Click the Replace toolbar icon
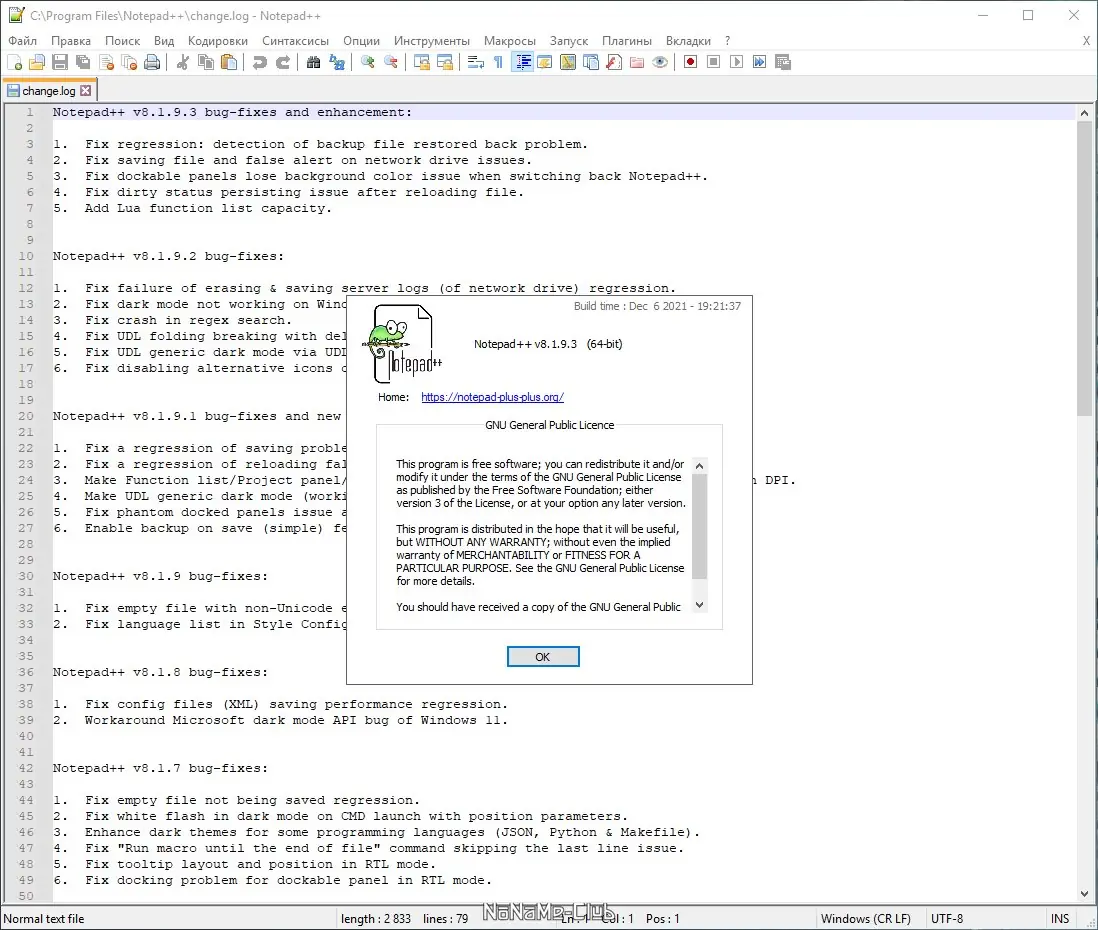This screenshot has height=930, width=1098. (x=337, y=62)
